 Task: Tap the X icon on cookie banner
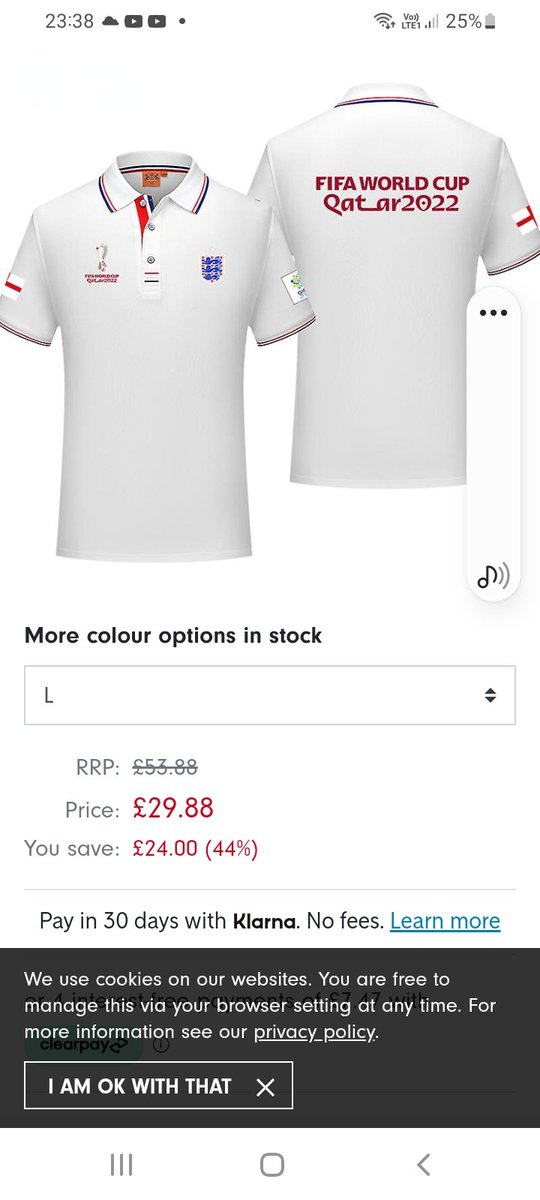(265, 1087)
